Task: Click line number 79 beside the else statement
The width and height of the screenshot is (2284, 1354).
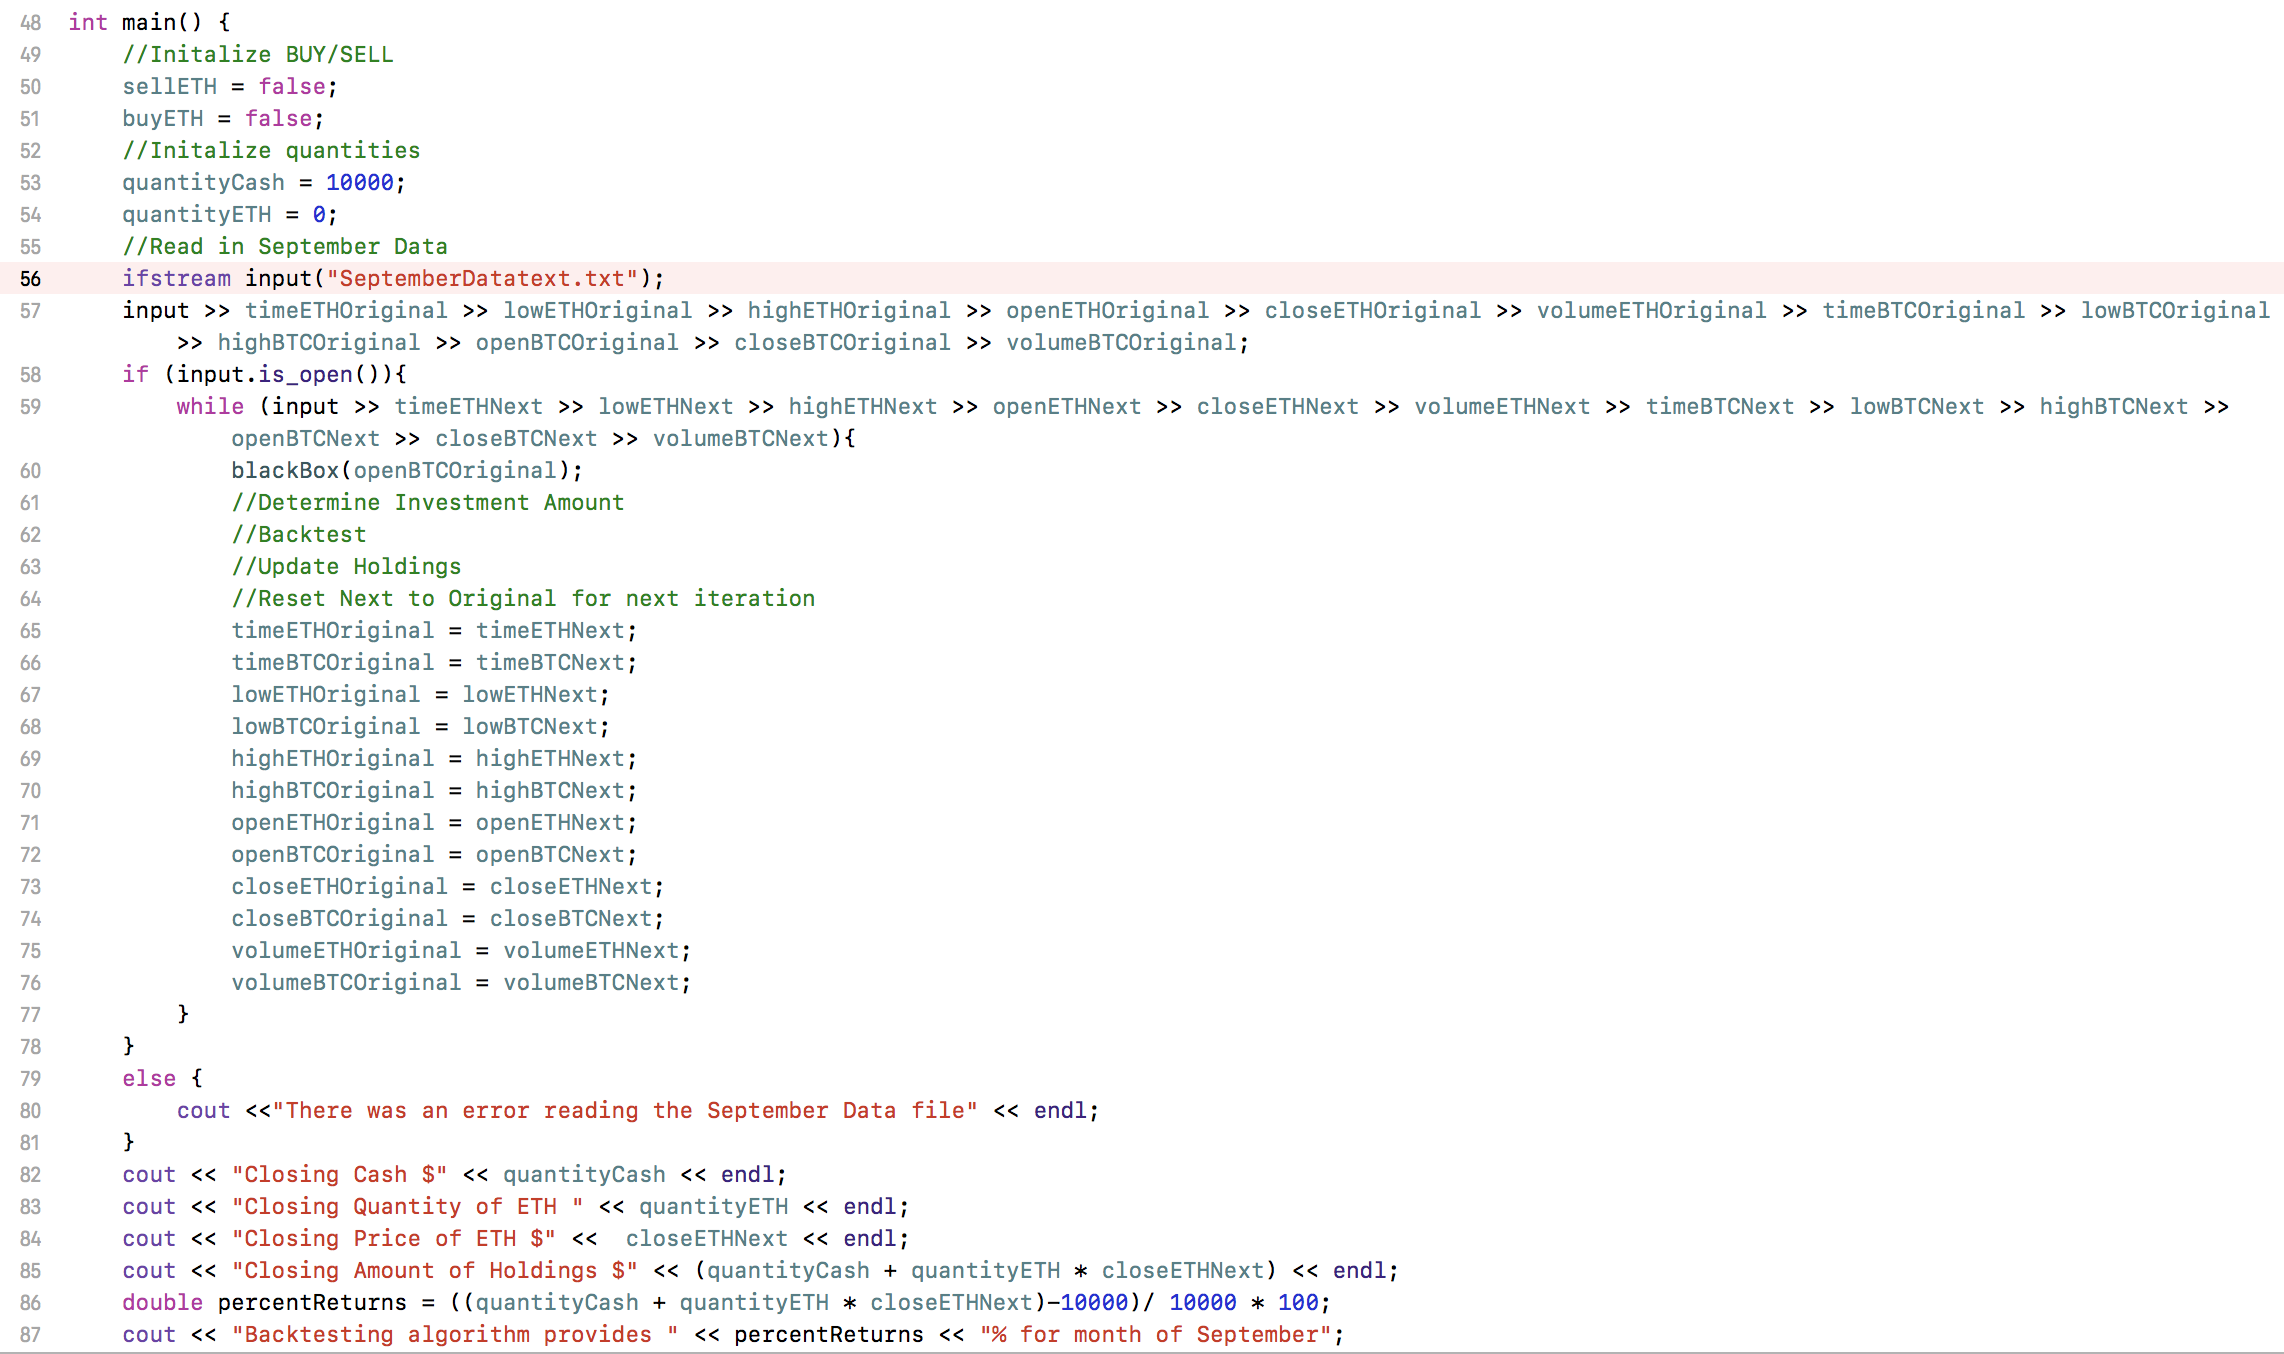Action: (x=30, y=1079)
